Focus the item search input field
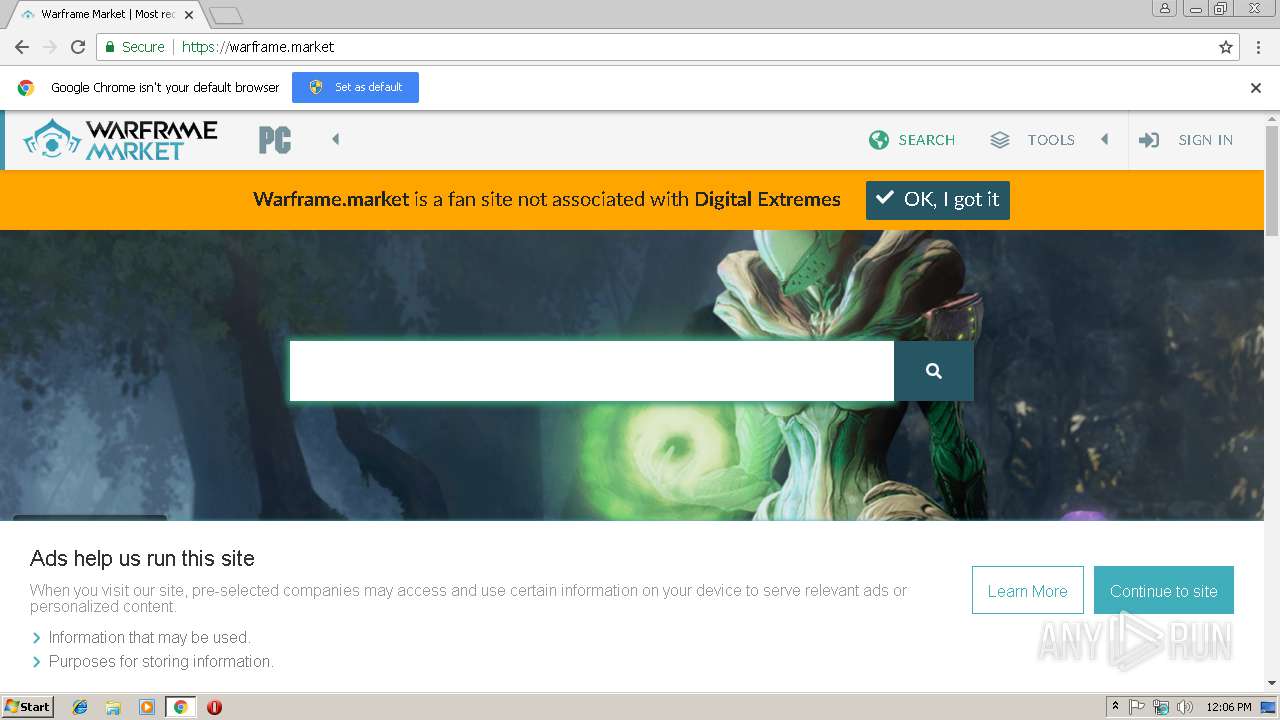 tap(591, 371)
